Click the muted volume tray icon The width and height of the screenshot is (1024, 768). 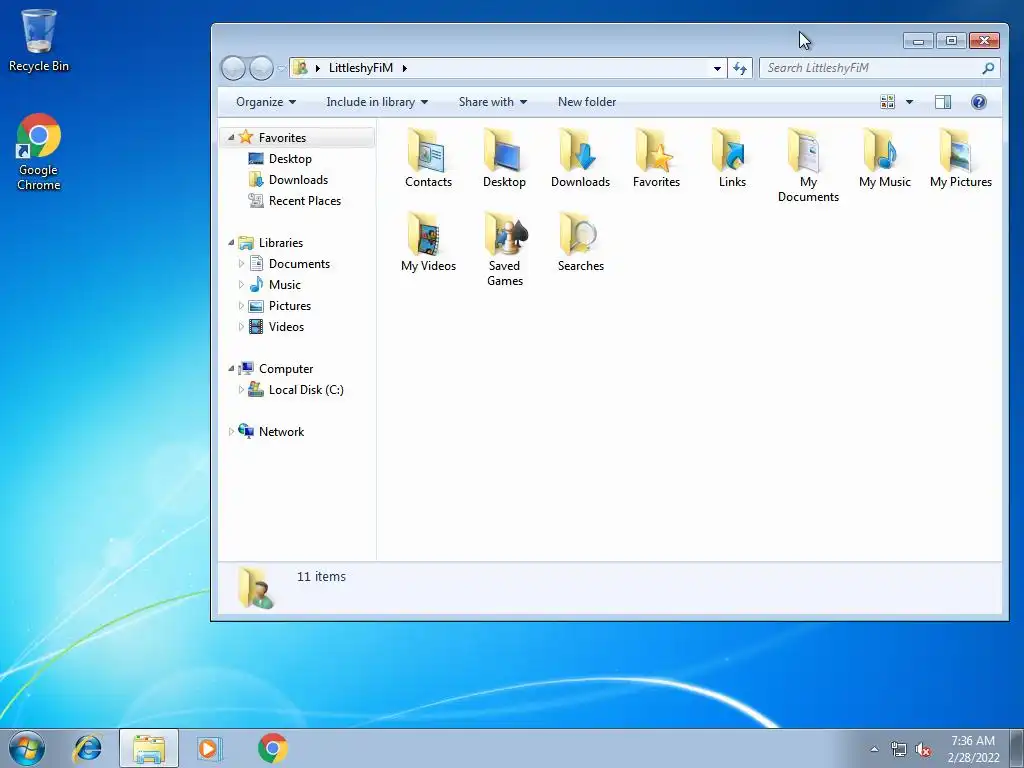point(923,750)
